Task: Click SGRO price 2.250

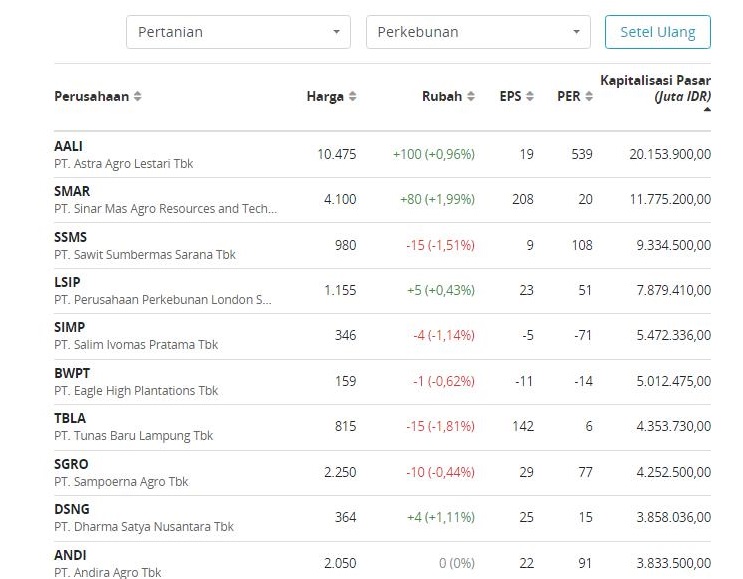Action: [340, 472]
